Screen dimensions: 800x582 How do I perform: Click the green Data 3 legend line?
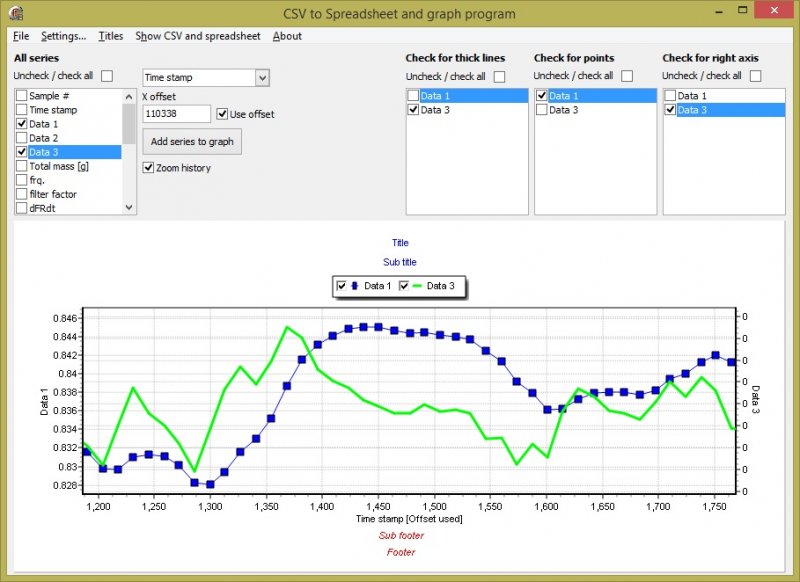click(417, 286)
